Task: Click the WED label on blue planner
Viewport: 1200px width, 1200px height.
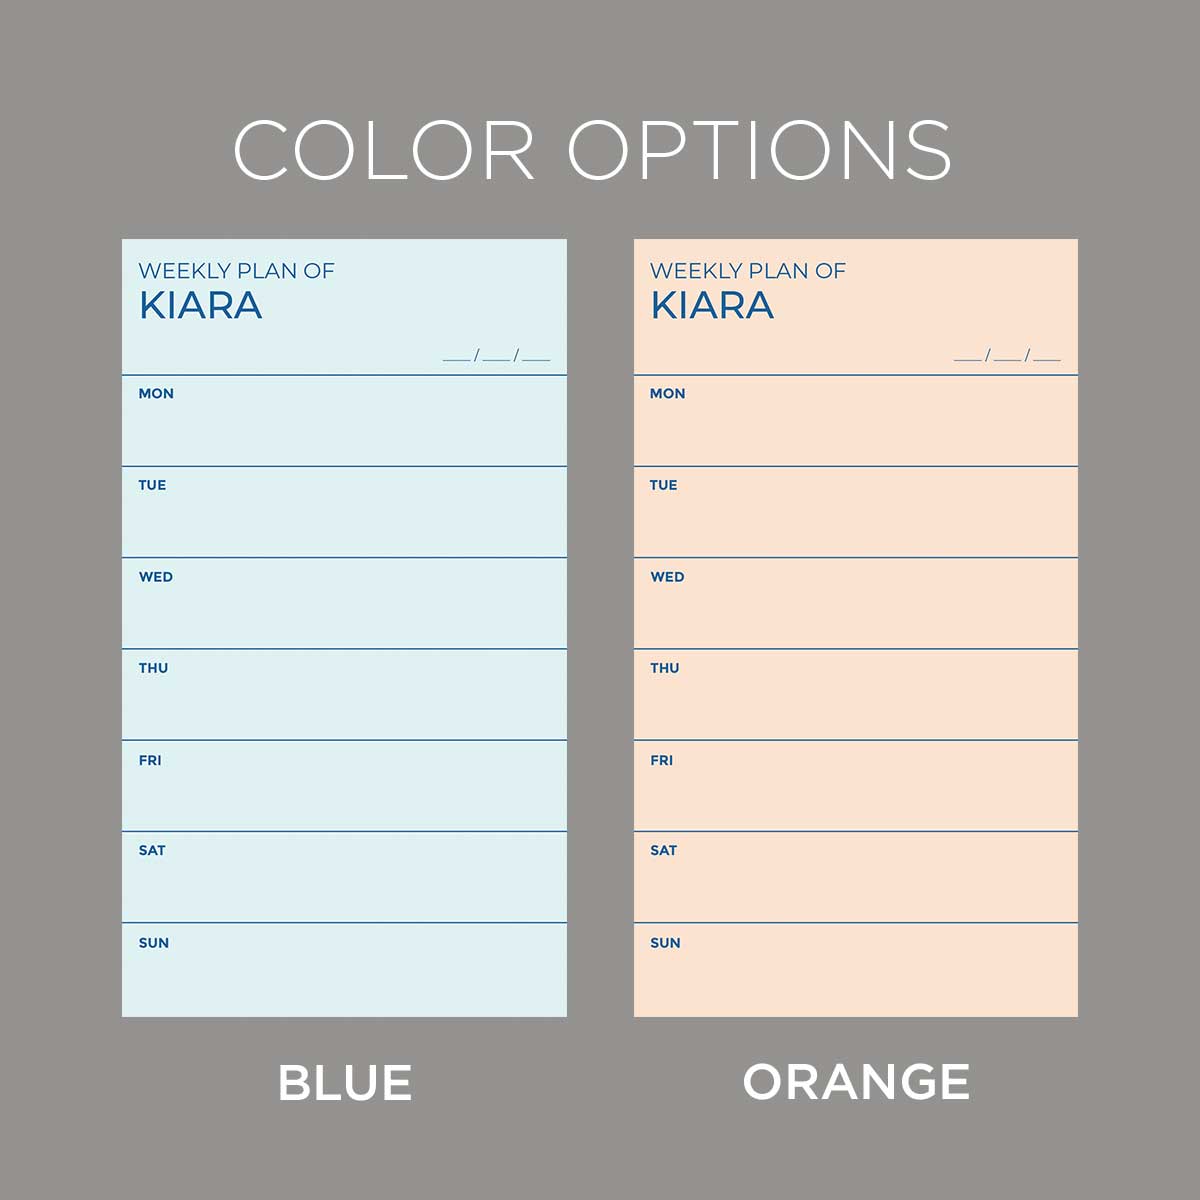Action: pos(156,577)
